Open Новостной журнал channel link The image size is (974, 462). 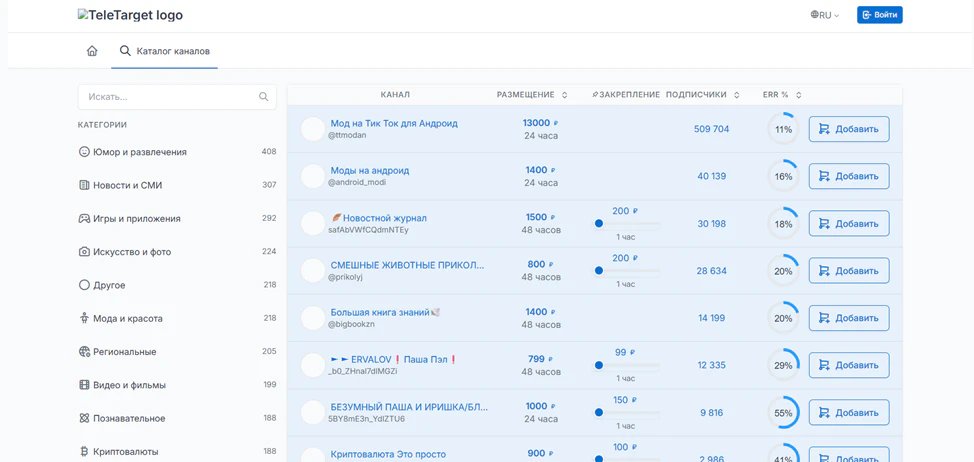pyautogui.click(x=379, y=218)
